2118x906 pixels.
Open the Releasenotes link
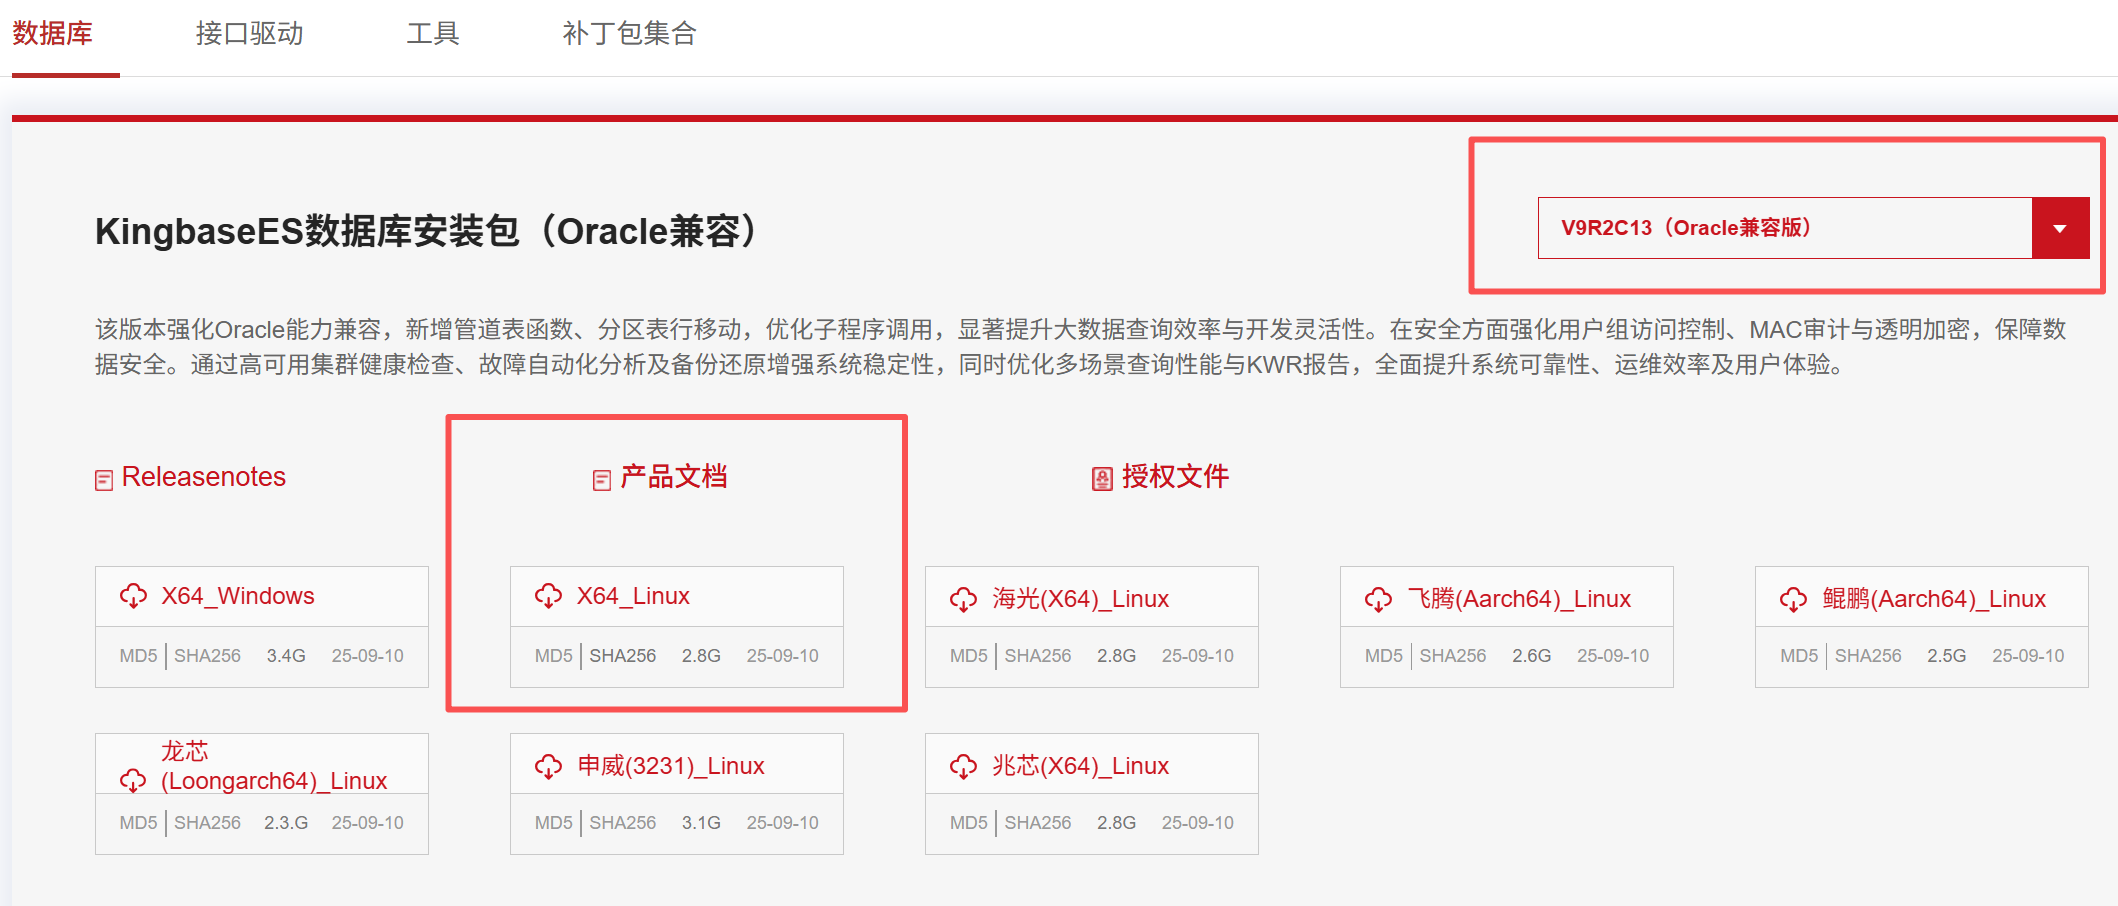[x=203, y=477]
